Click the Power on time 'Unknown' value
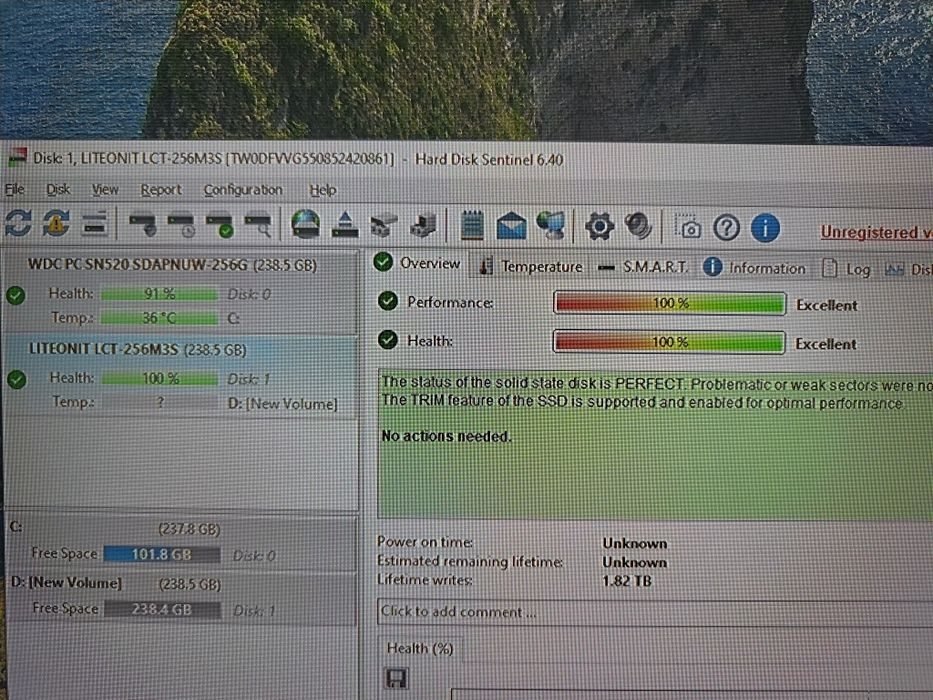The width and height of the screenshot is (933, 700). [635, 543]
